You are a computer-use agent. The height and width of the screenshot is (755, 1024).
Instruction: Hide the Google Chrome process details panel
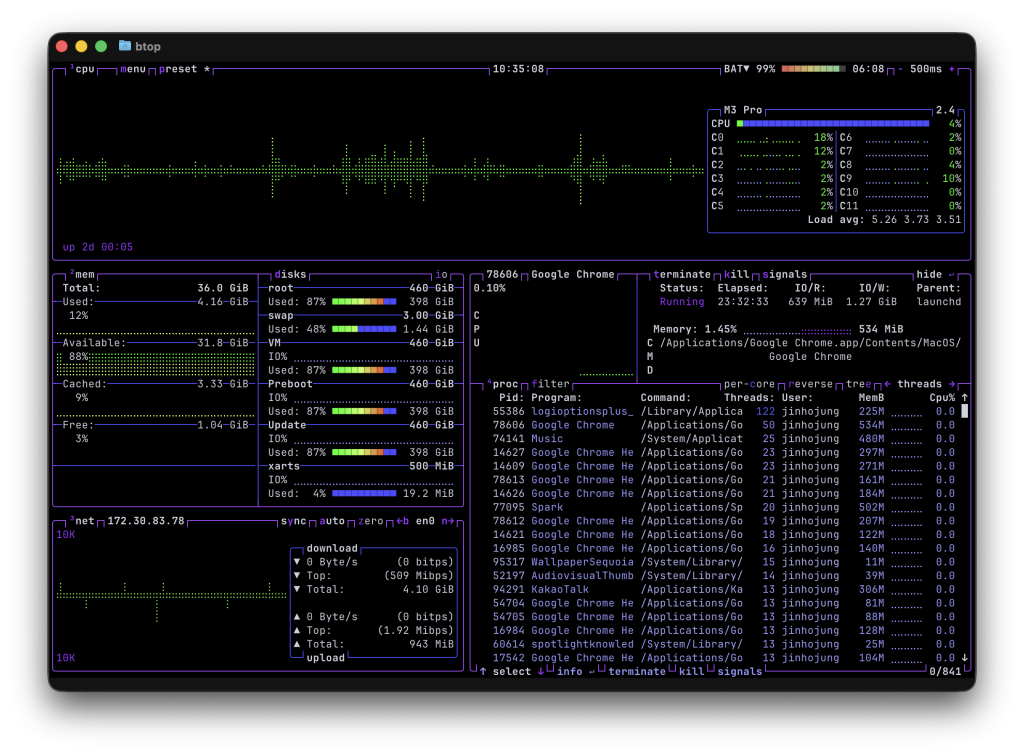929,274
